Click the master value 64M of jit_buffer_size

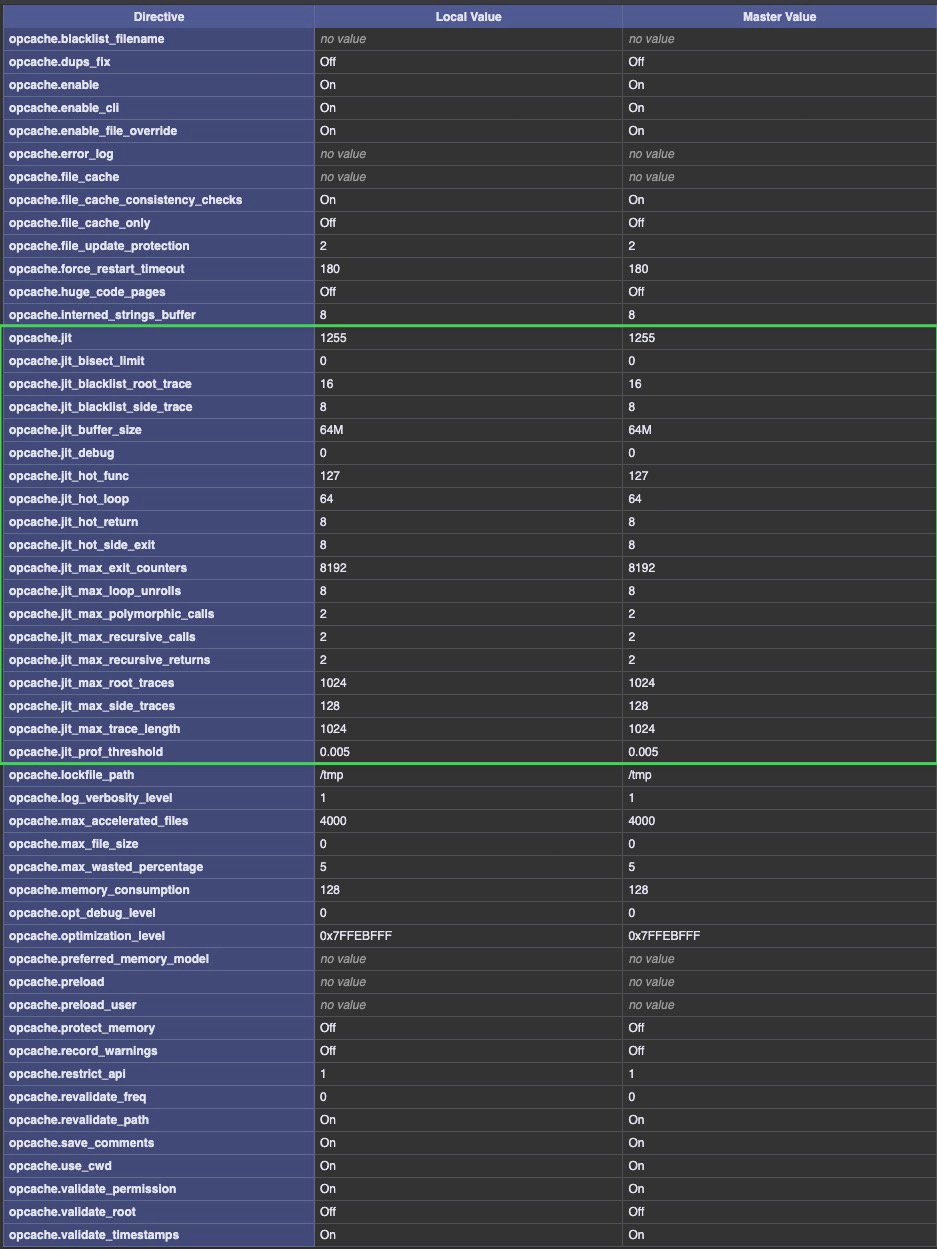tap(641, 430)
